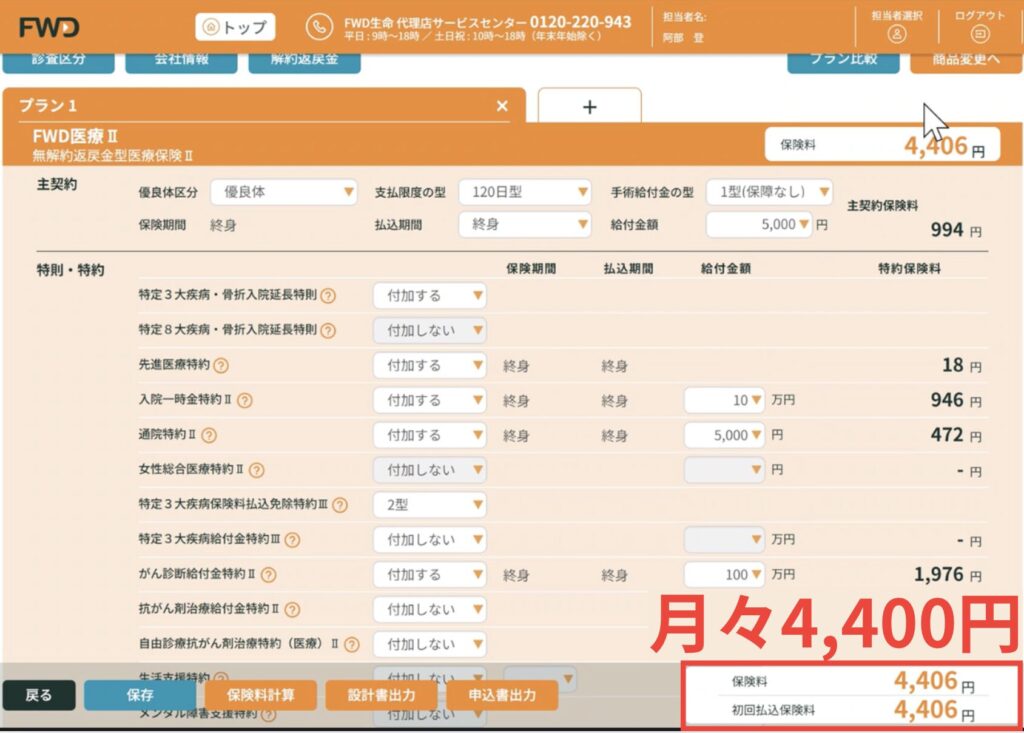Click the 472 円 premium value
1024x733 pixels.
point(955,435)
